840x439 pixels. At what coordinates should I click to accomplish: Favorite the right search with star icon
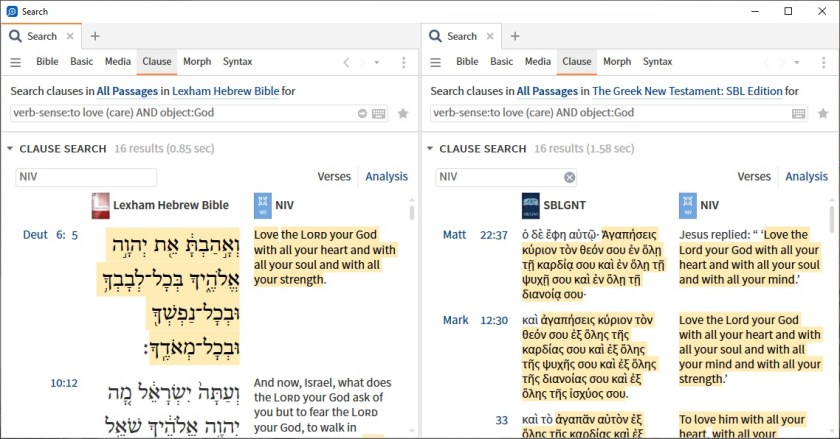[x=823, y=113]
